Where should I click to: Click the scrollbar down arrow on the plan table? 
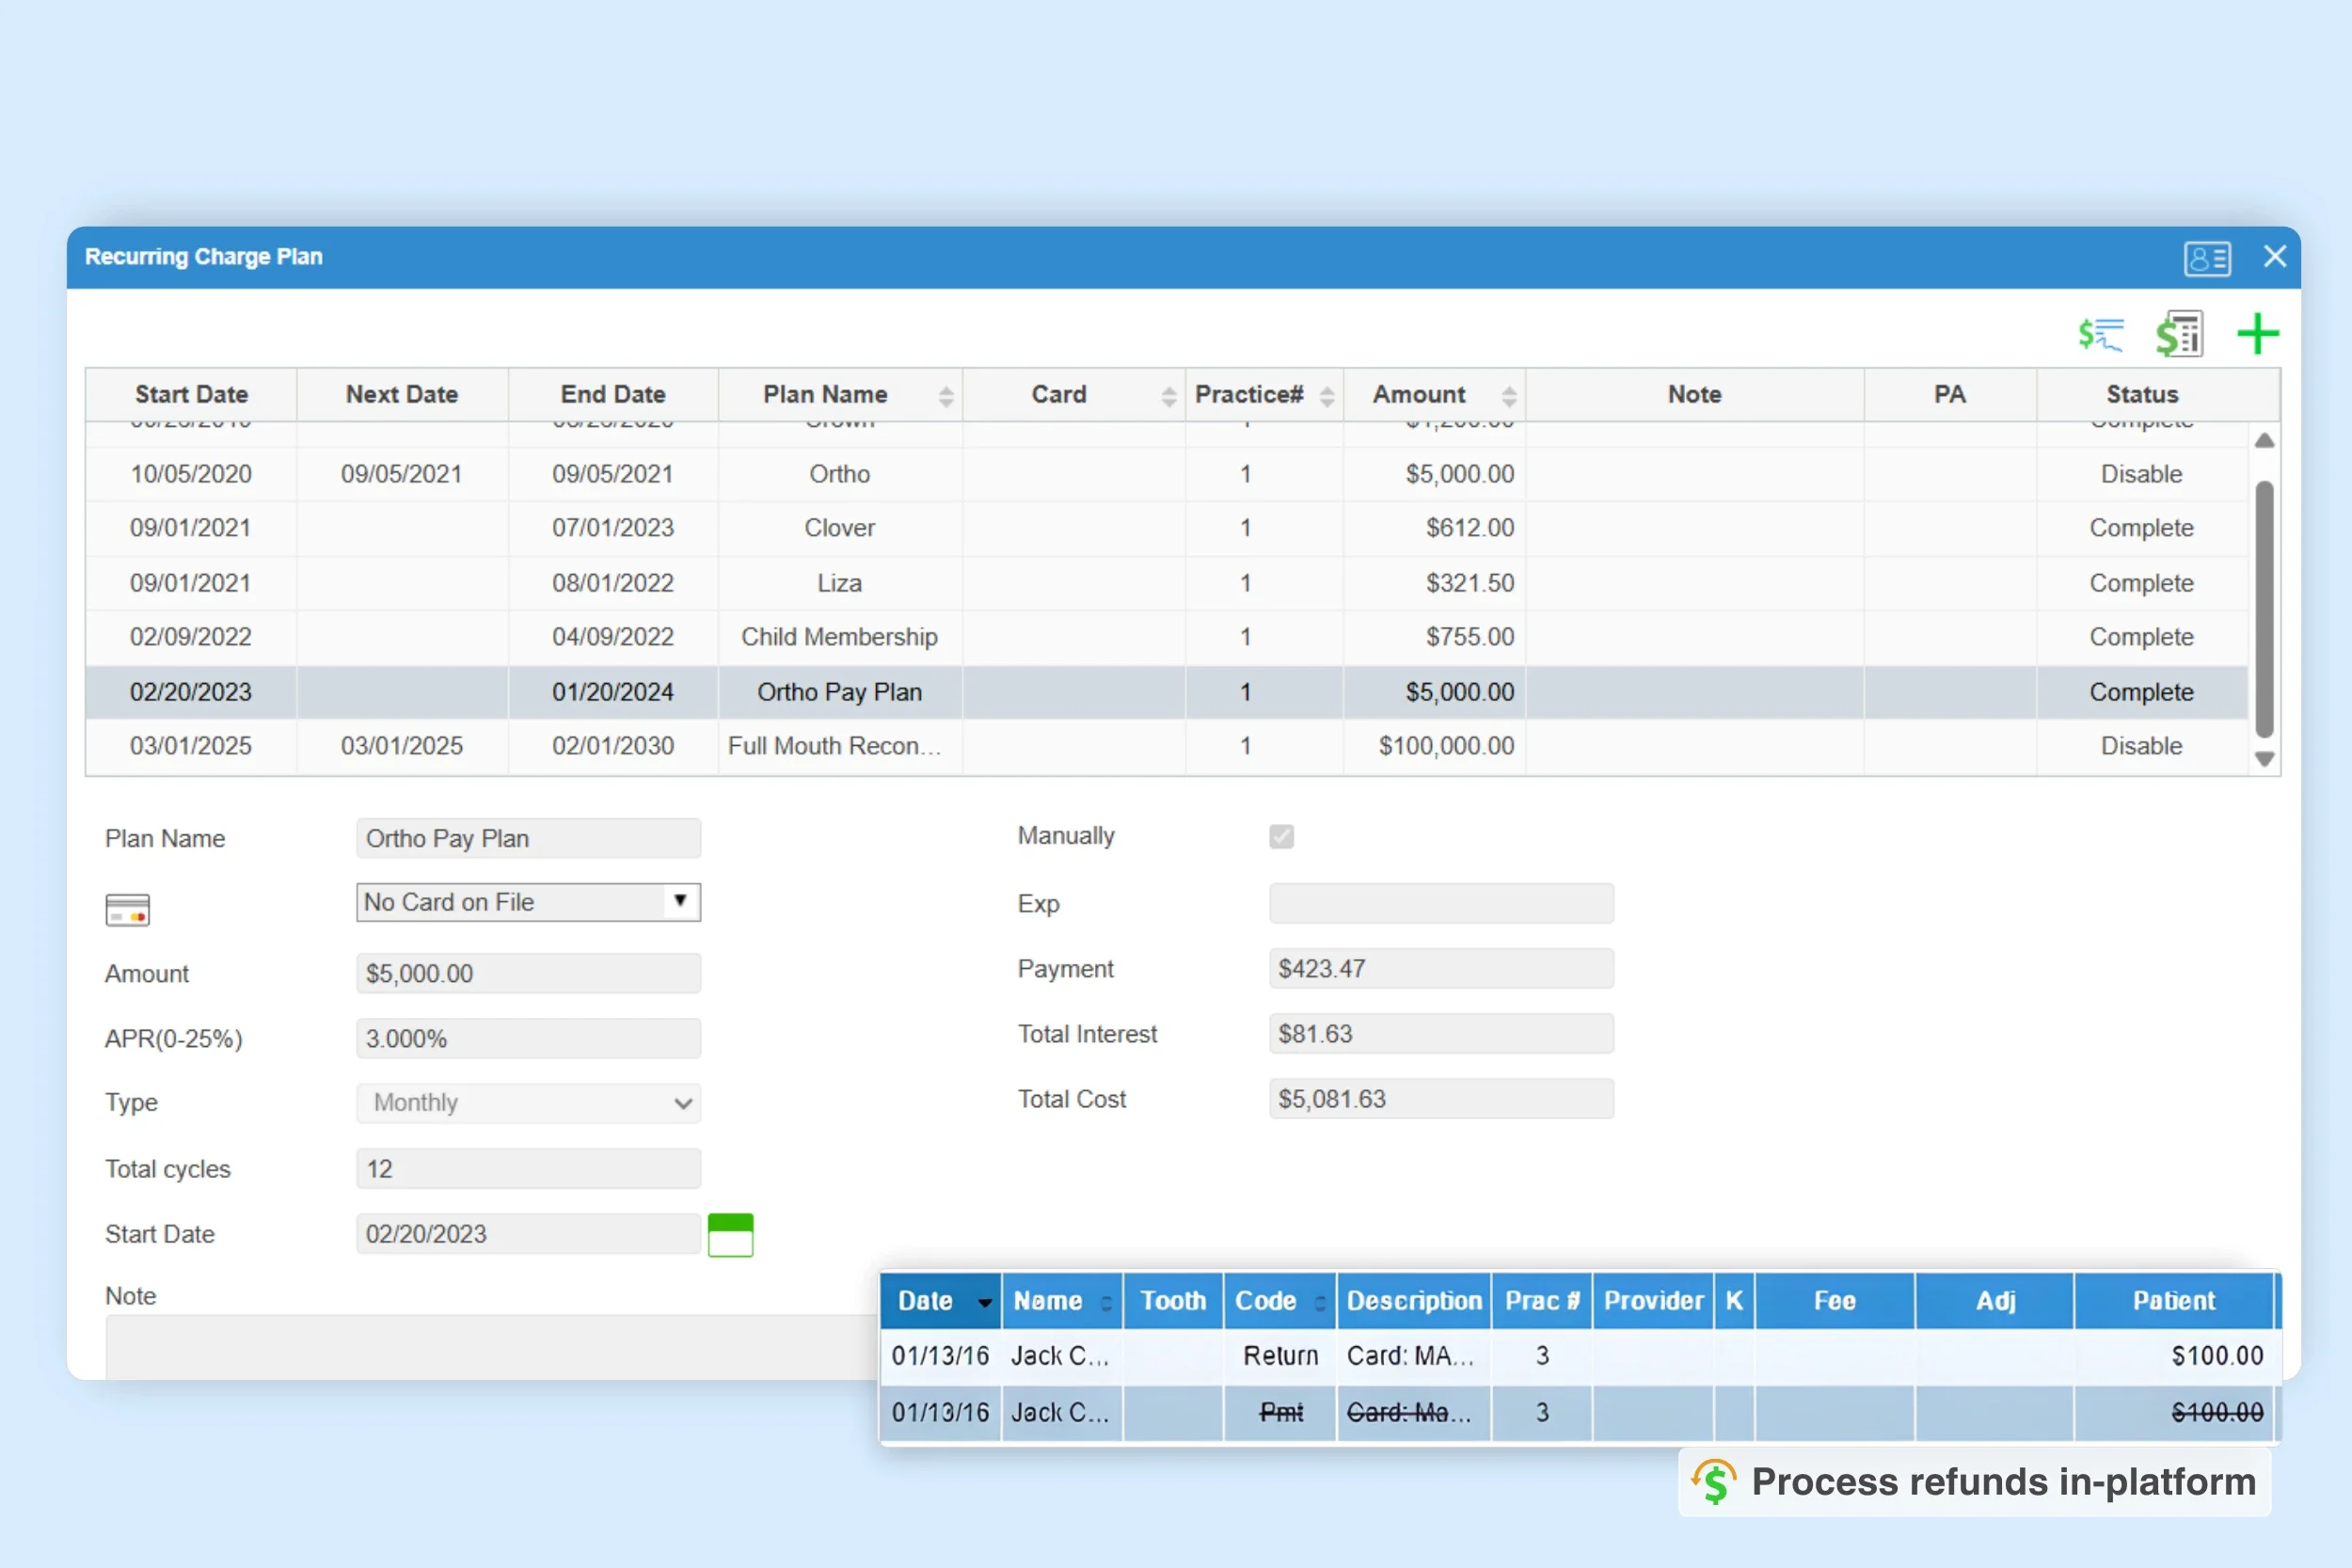(2264, 759)
